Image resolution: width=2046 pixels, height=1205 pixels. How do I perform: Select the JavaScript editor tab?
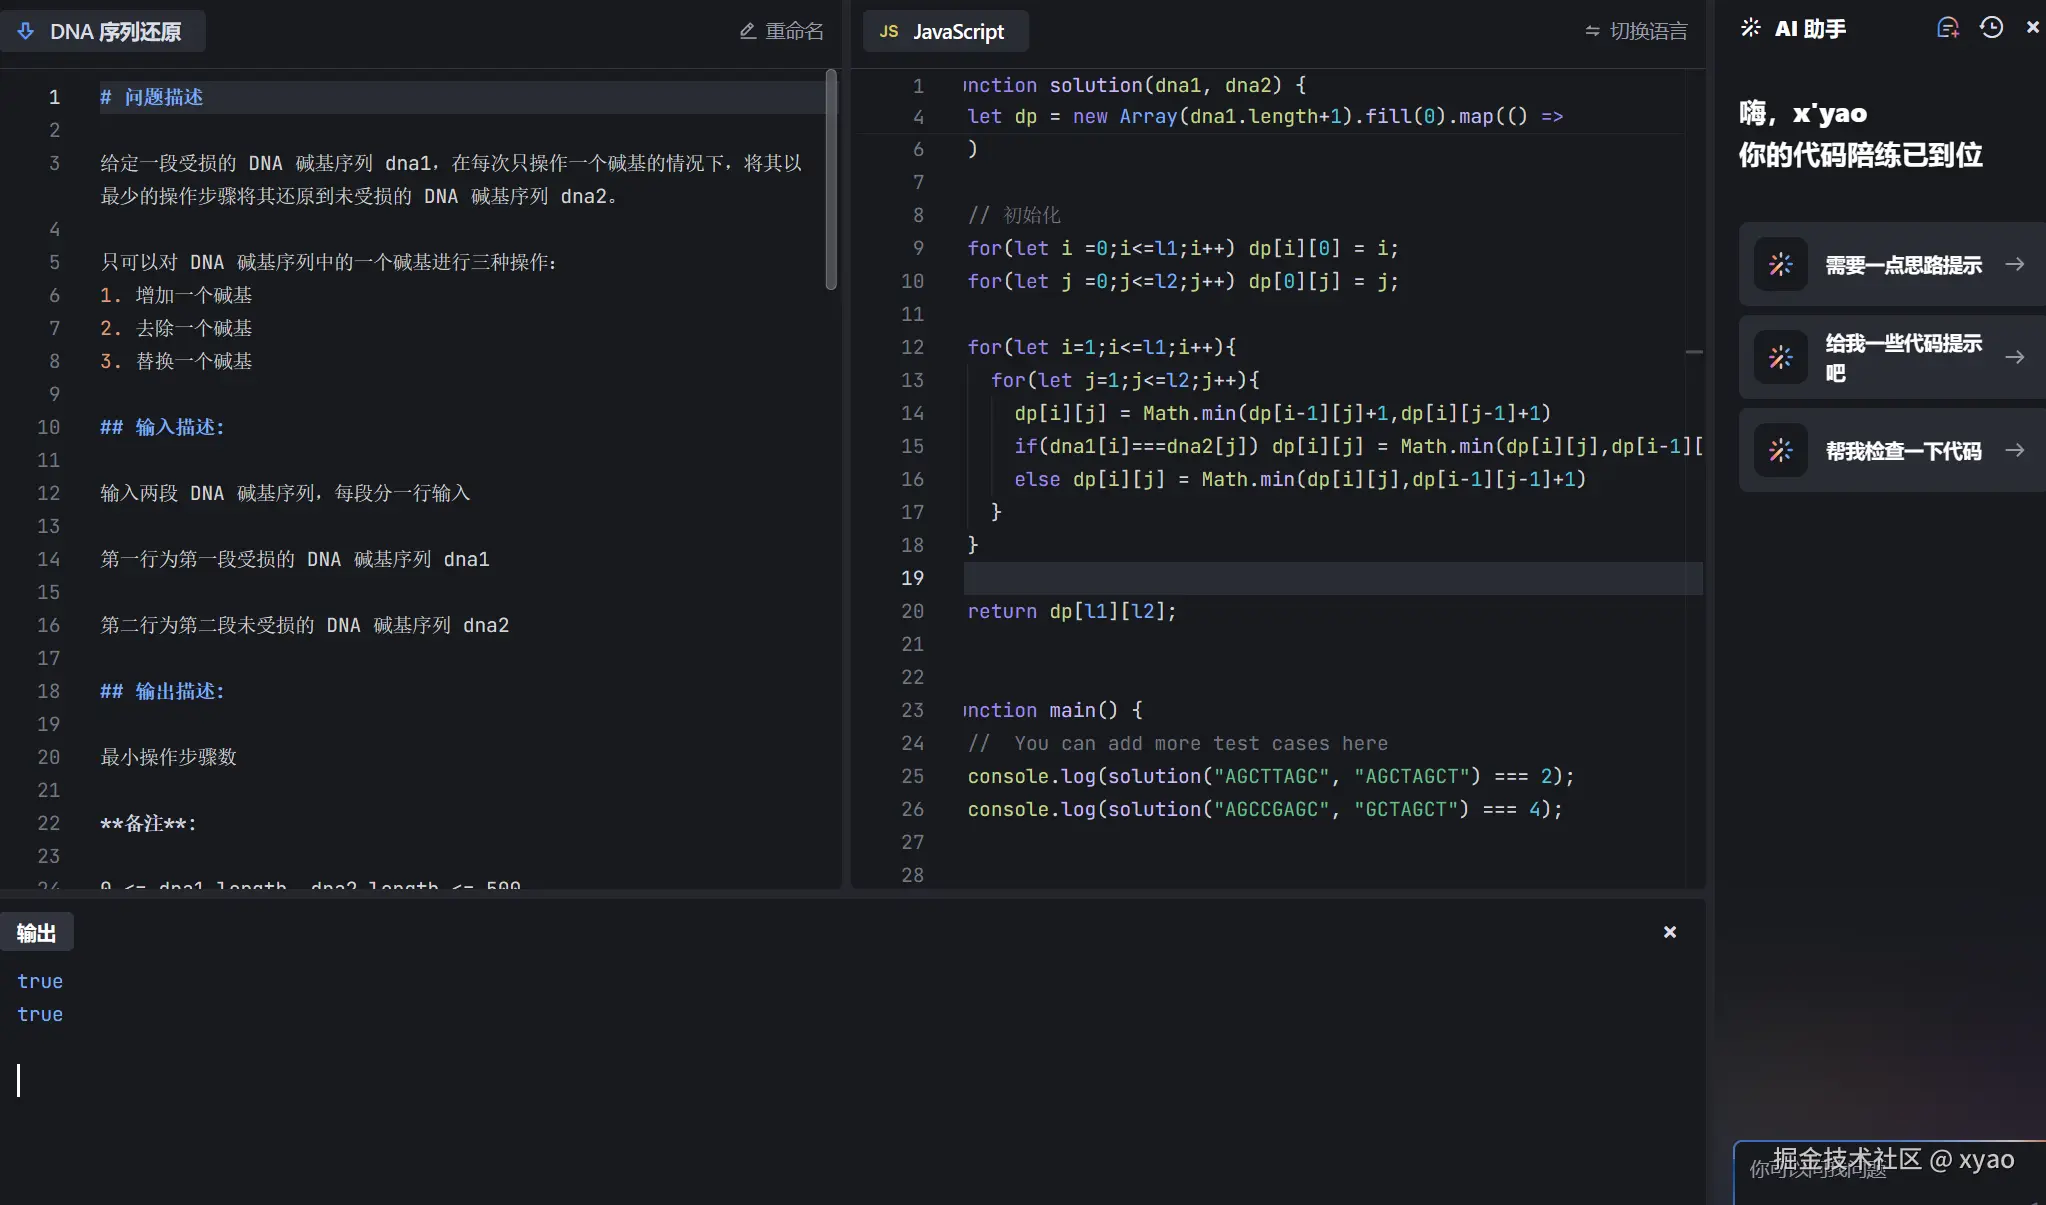(x=945, y=31)
